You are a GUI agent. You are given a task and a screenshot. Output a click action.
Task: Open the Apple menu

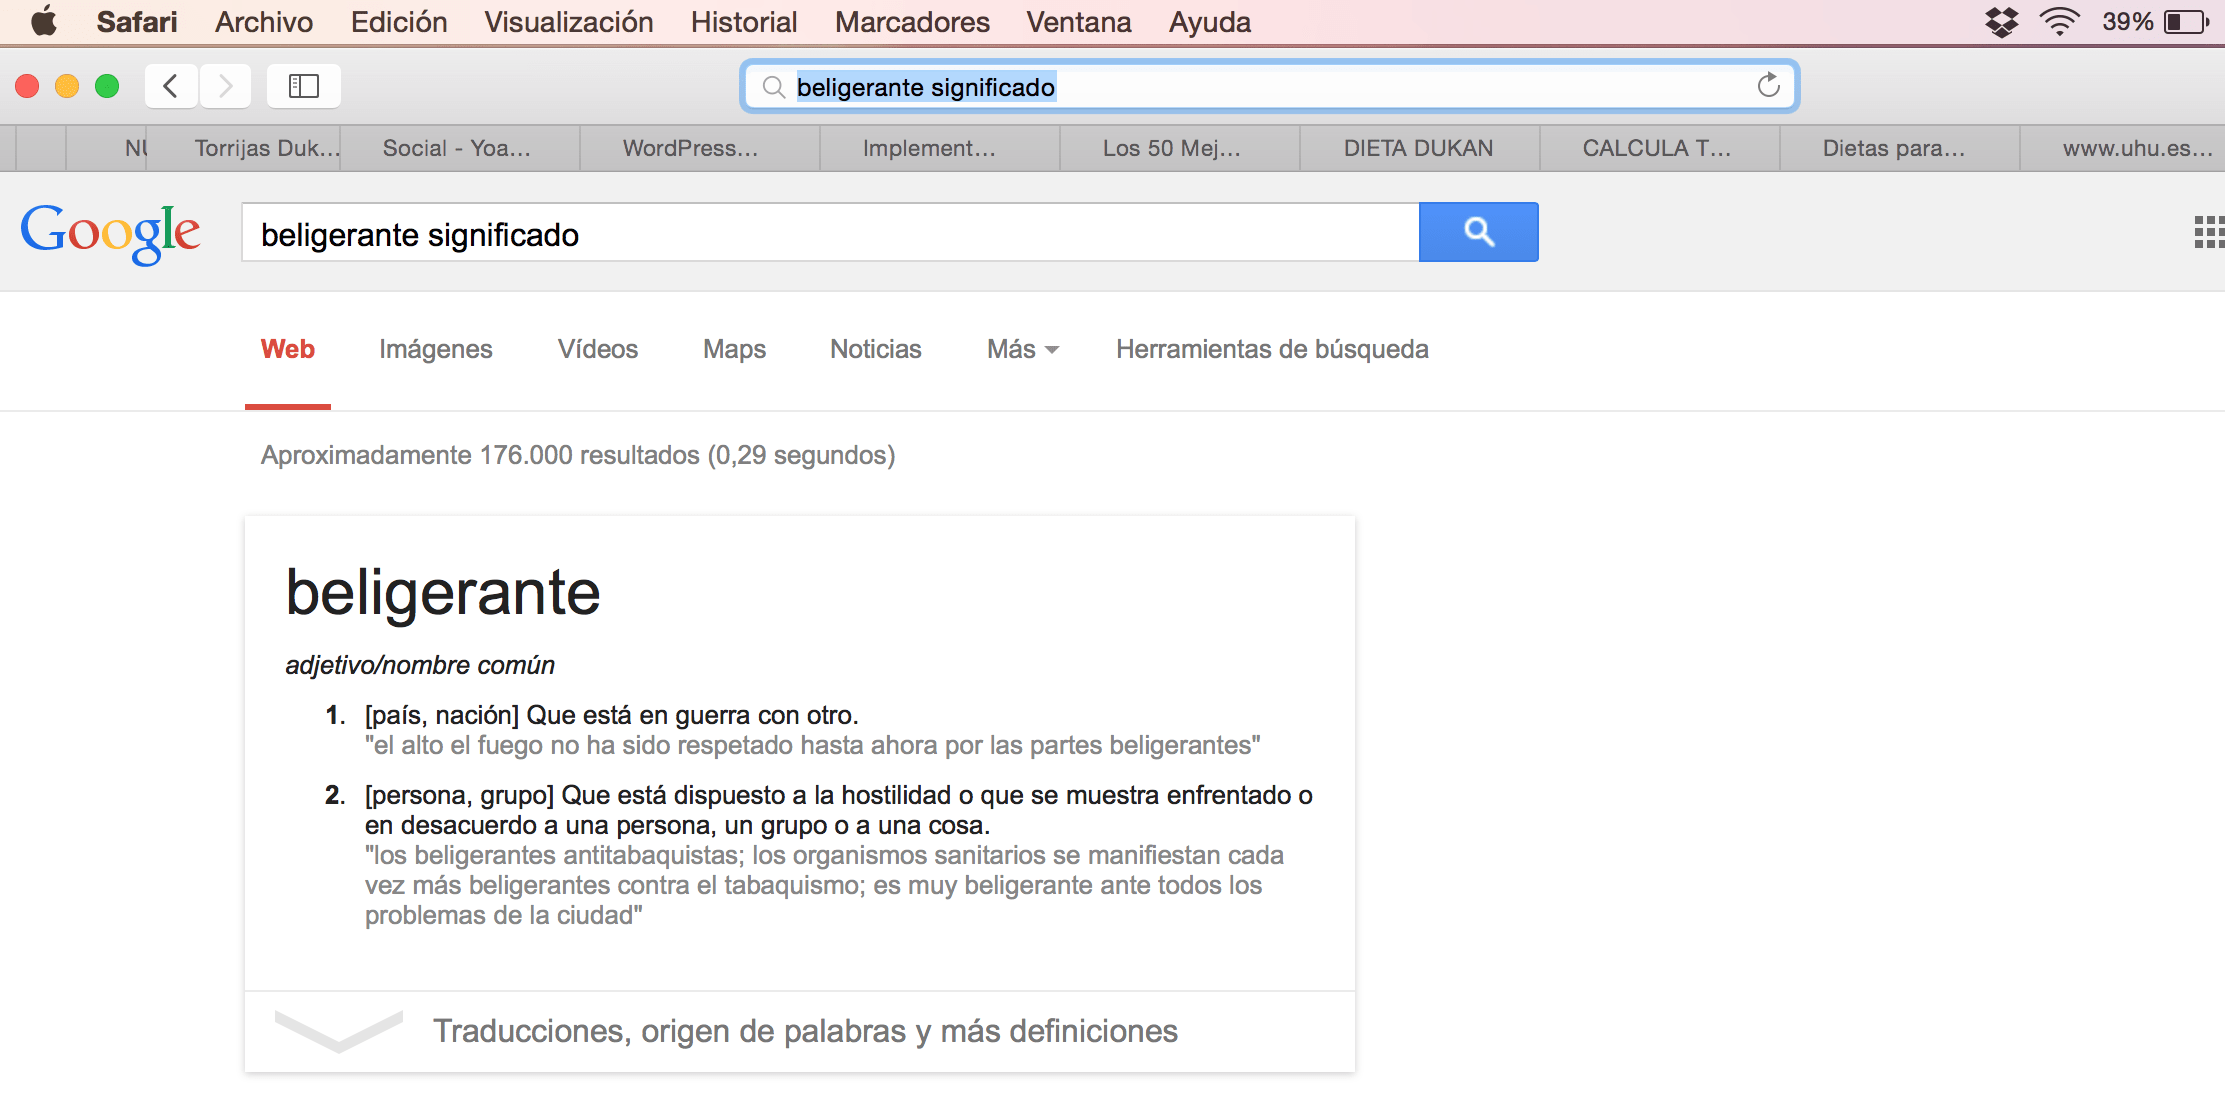[x=44, y=21]
